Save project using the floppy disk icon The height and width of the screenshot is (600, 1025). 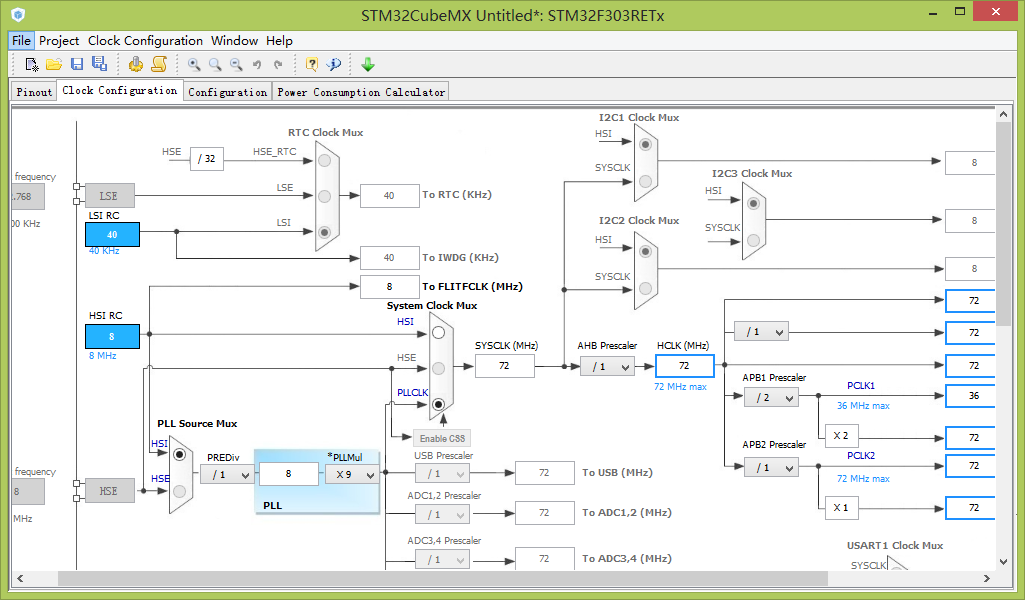77,64
